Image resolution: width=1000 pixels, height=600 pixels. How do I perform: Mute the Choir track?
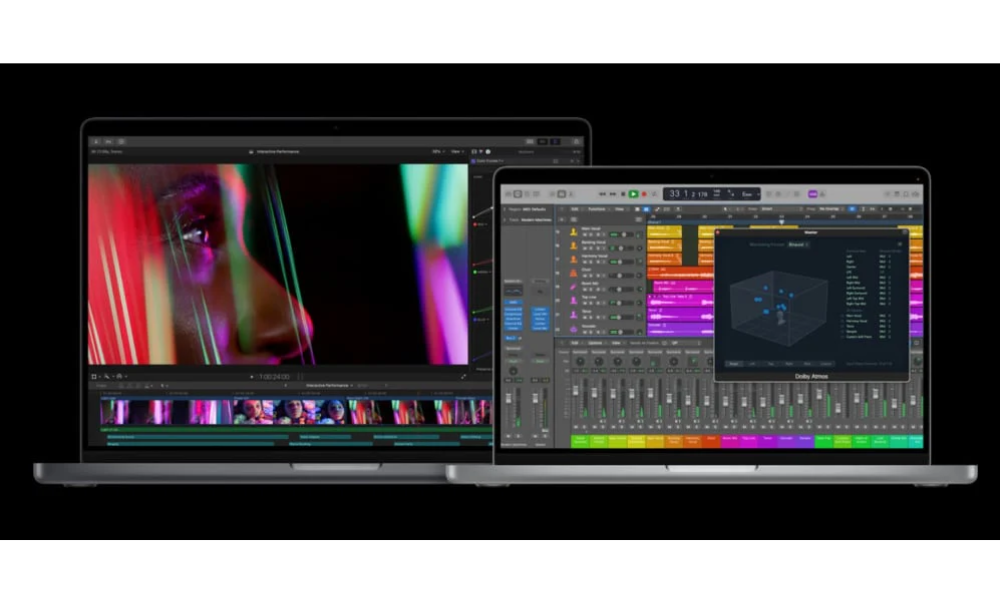pos(586,275)
